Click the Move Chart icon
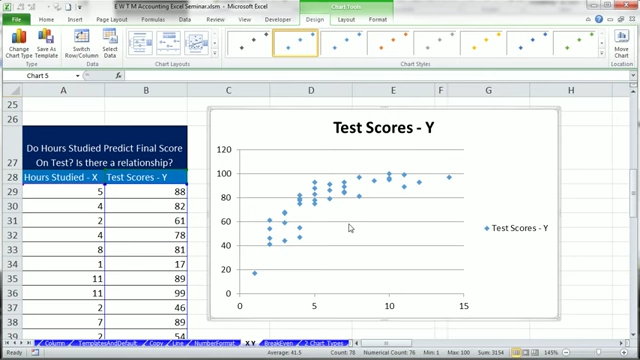The image size is (640, 360). tap(621, 43)
